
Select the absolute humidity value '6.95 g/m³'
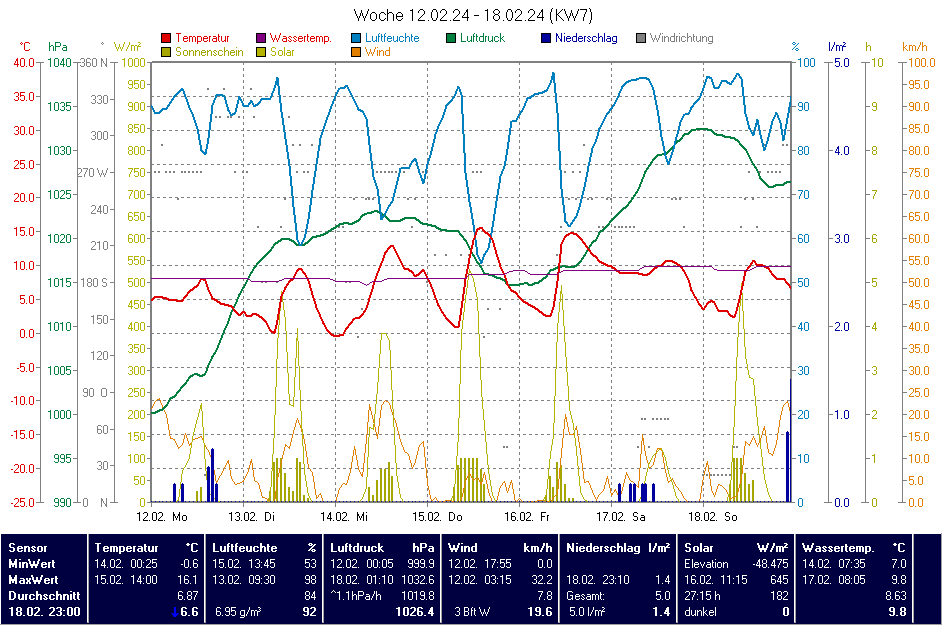coord(238,612)
